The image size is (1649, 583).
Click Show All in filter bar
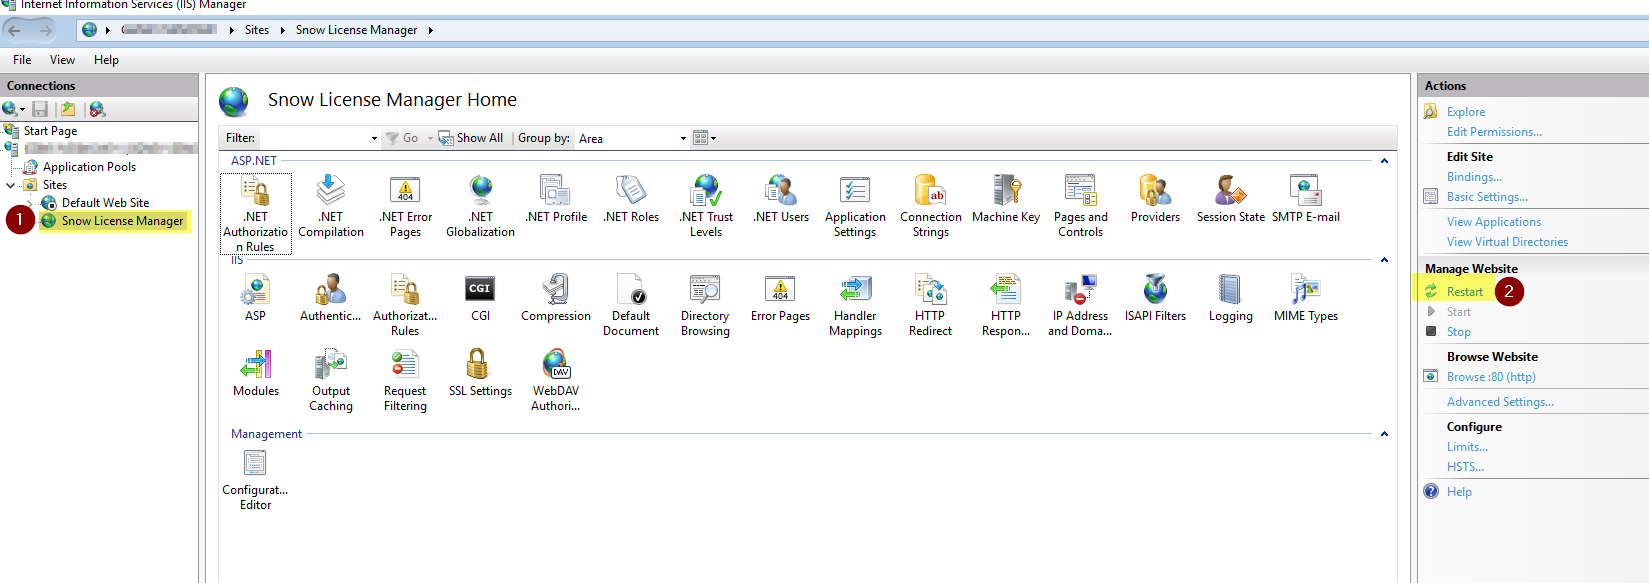click(471, 138)
